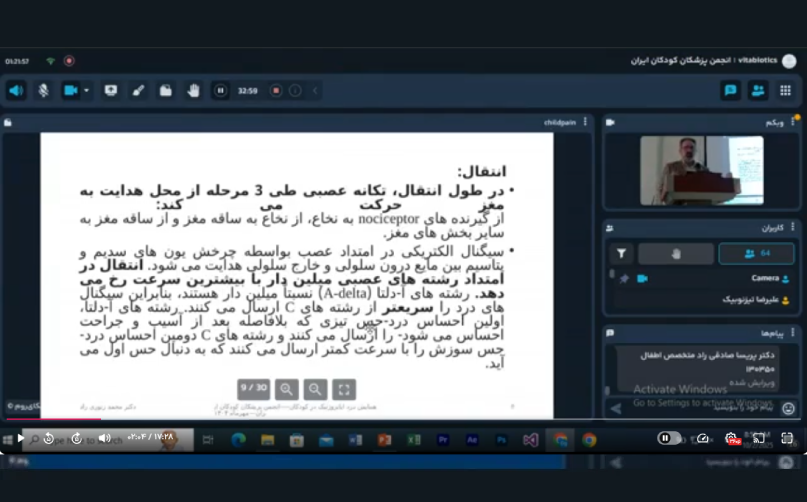
Task: Click the speaker webcam video thumbnail
Action: (701, 170)
